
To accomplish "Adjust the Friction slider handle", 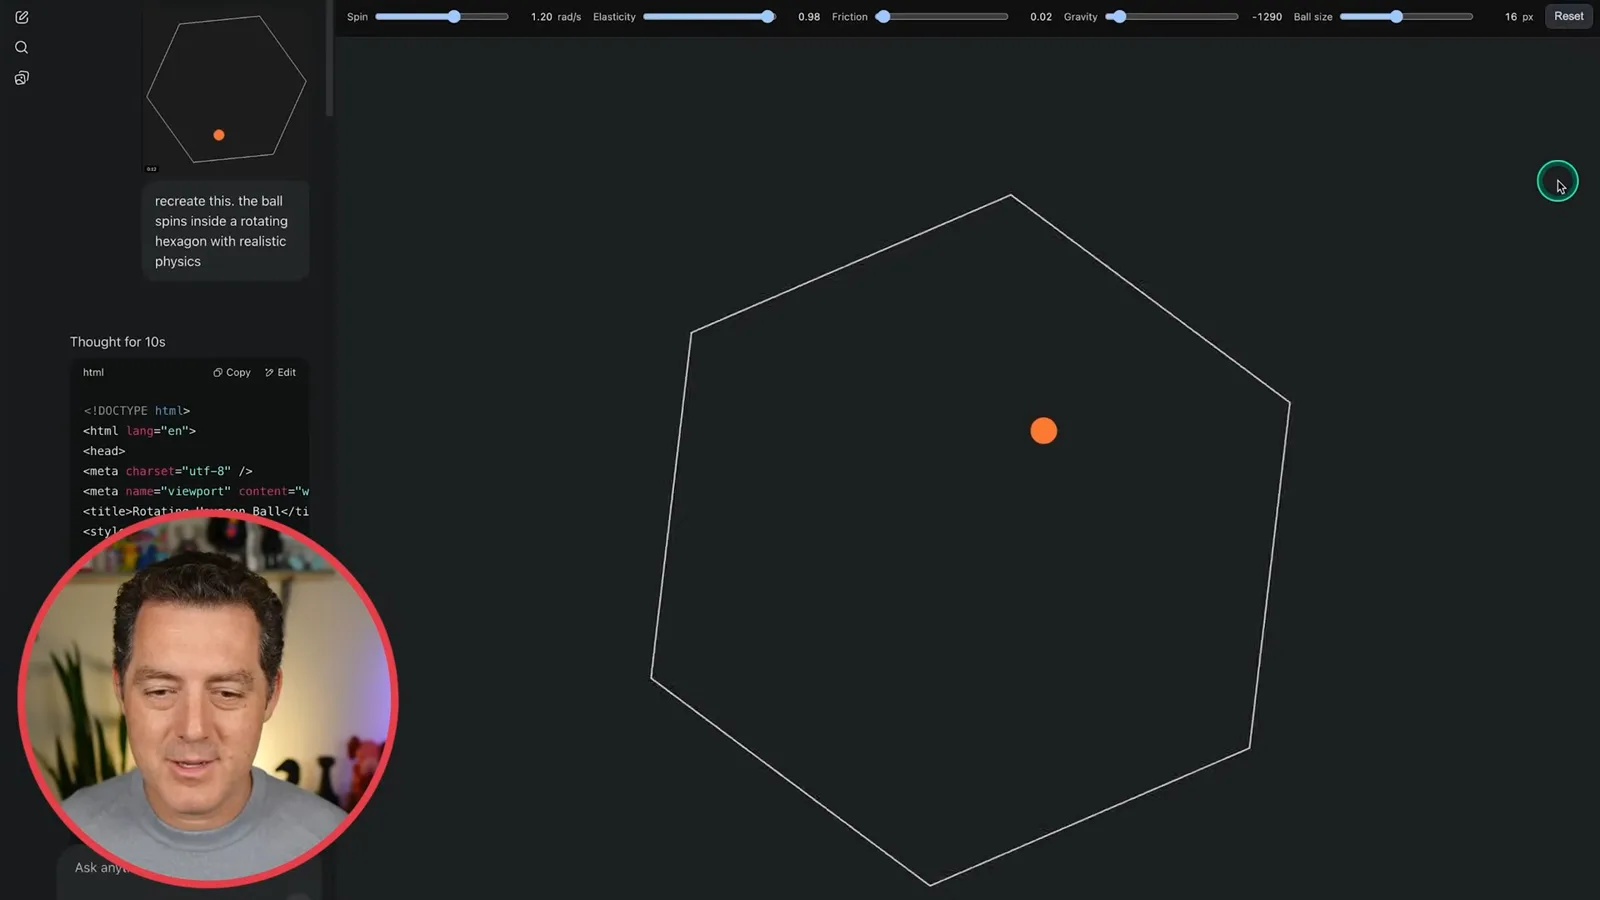I will 883,17.
